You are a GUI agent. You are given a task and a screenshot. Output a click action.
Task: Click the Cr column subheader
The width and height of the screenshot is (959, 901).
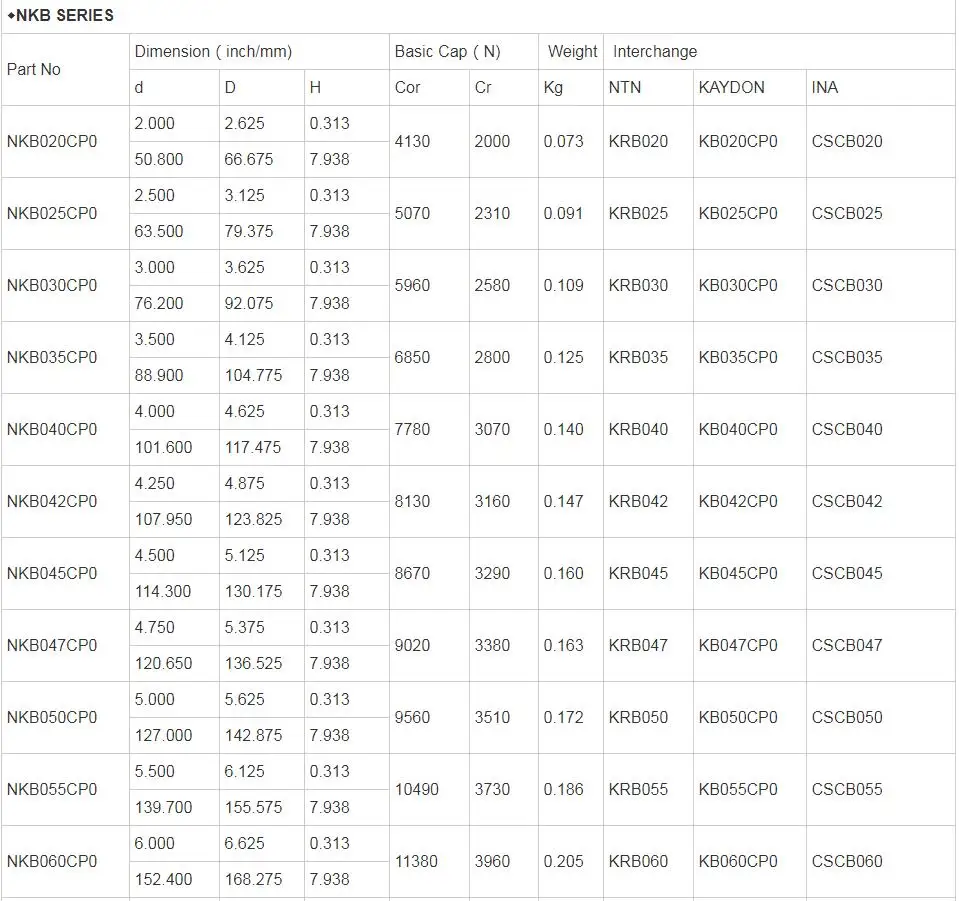point(483,87)
